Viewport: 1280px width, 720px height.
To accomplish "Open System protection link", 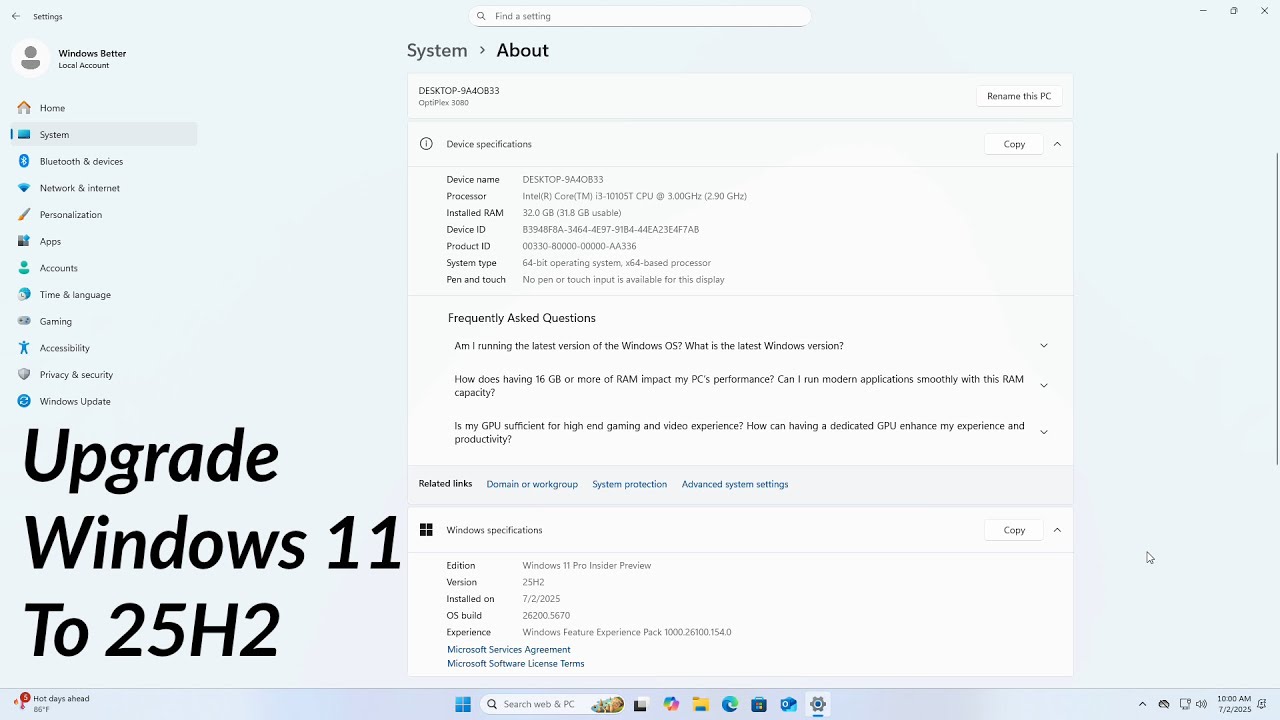I will coord(629,484).
